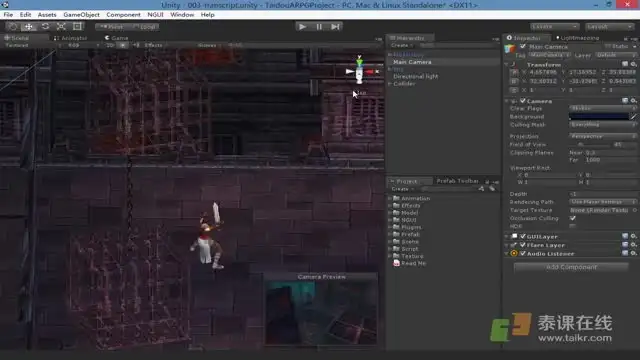Open the File menu
The image size is (640, 360).
coord(8,15)
